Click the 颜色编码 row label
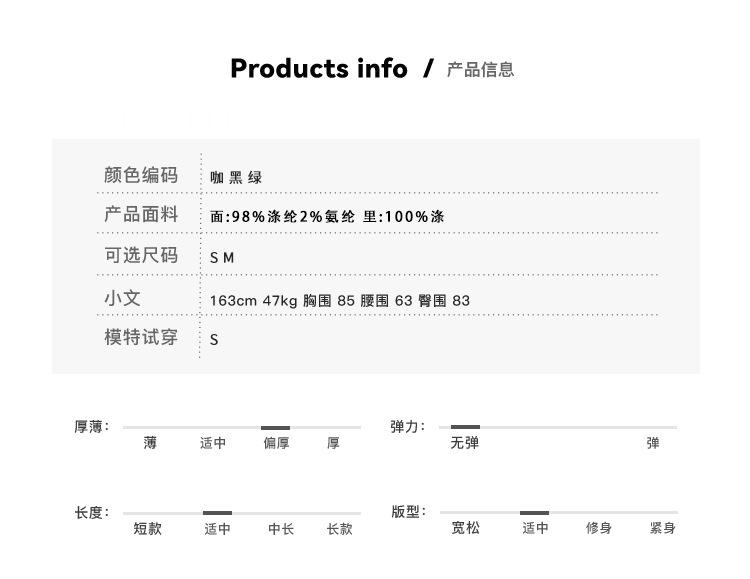The image size is (750, 579). pyautogui.click(x=141, y=175)
